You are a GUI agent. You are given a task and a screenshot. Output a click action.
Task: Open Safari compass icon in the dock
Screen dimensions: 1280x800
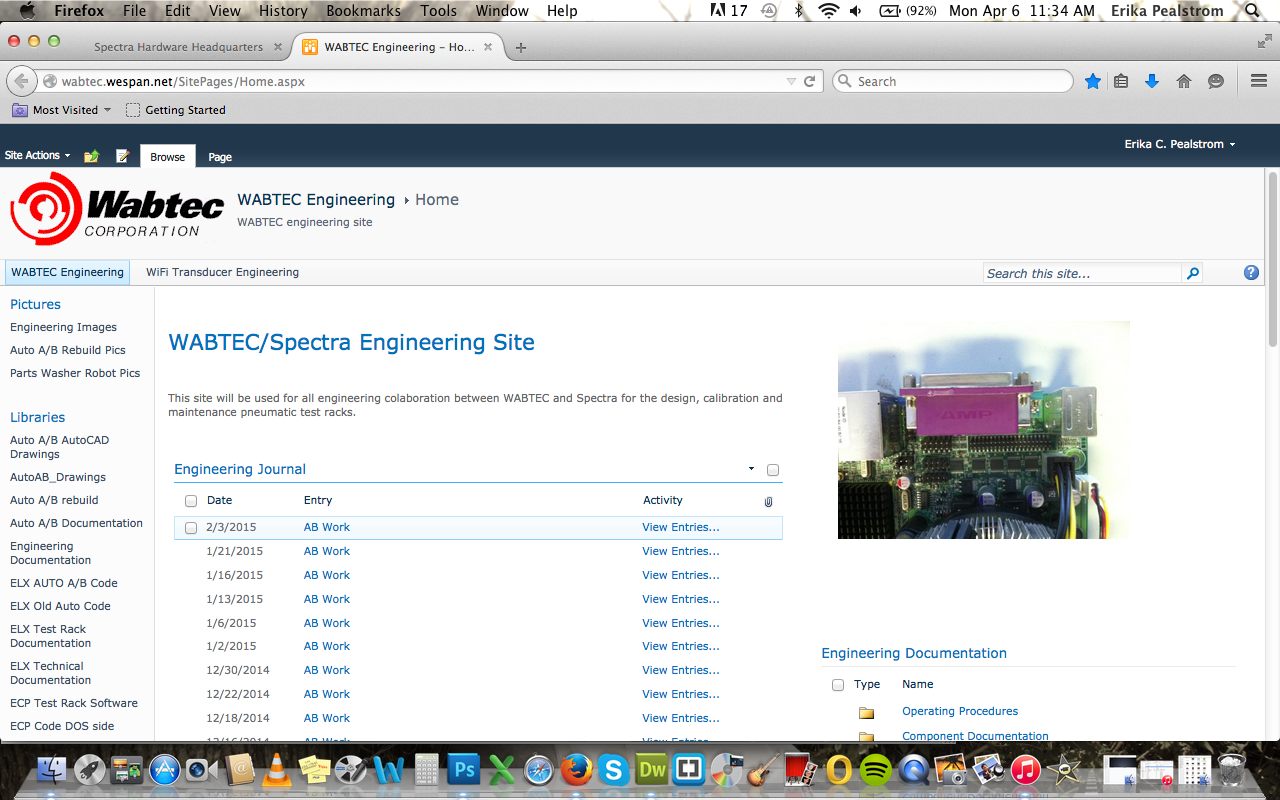tap(538, 769)
